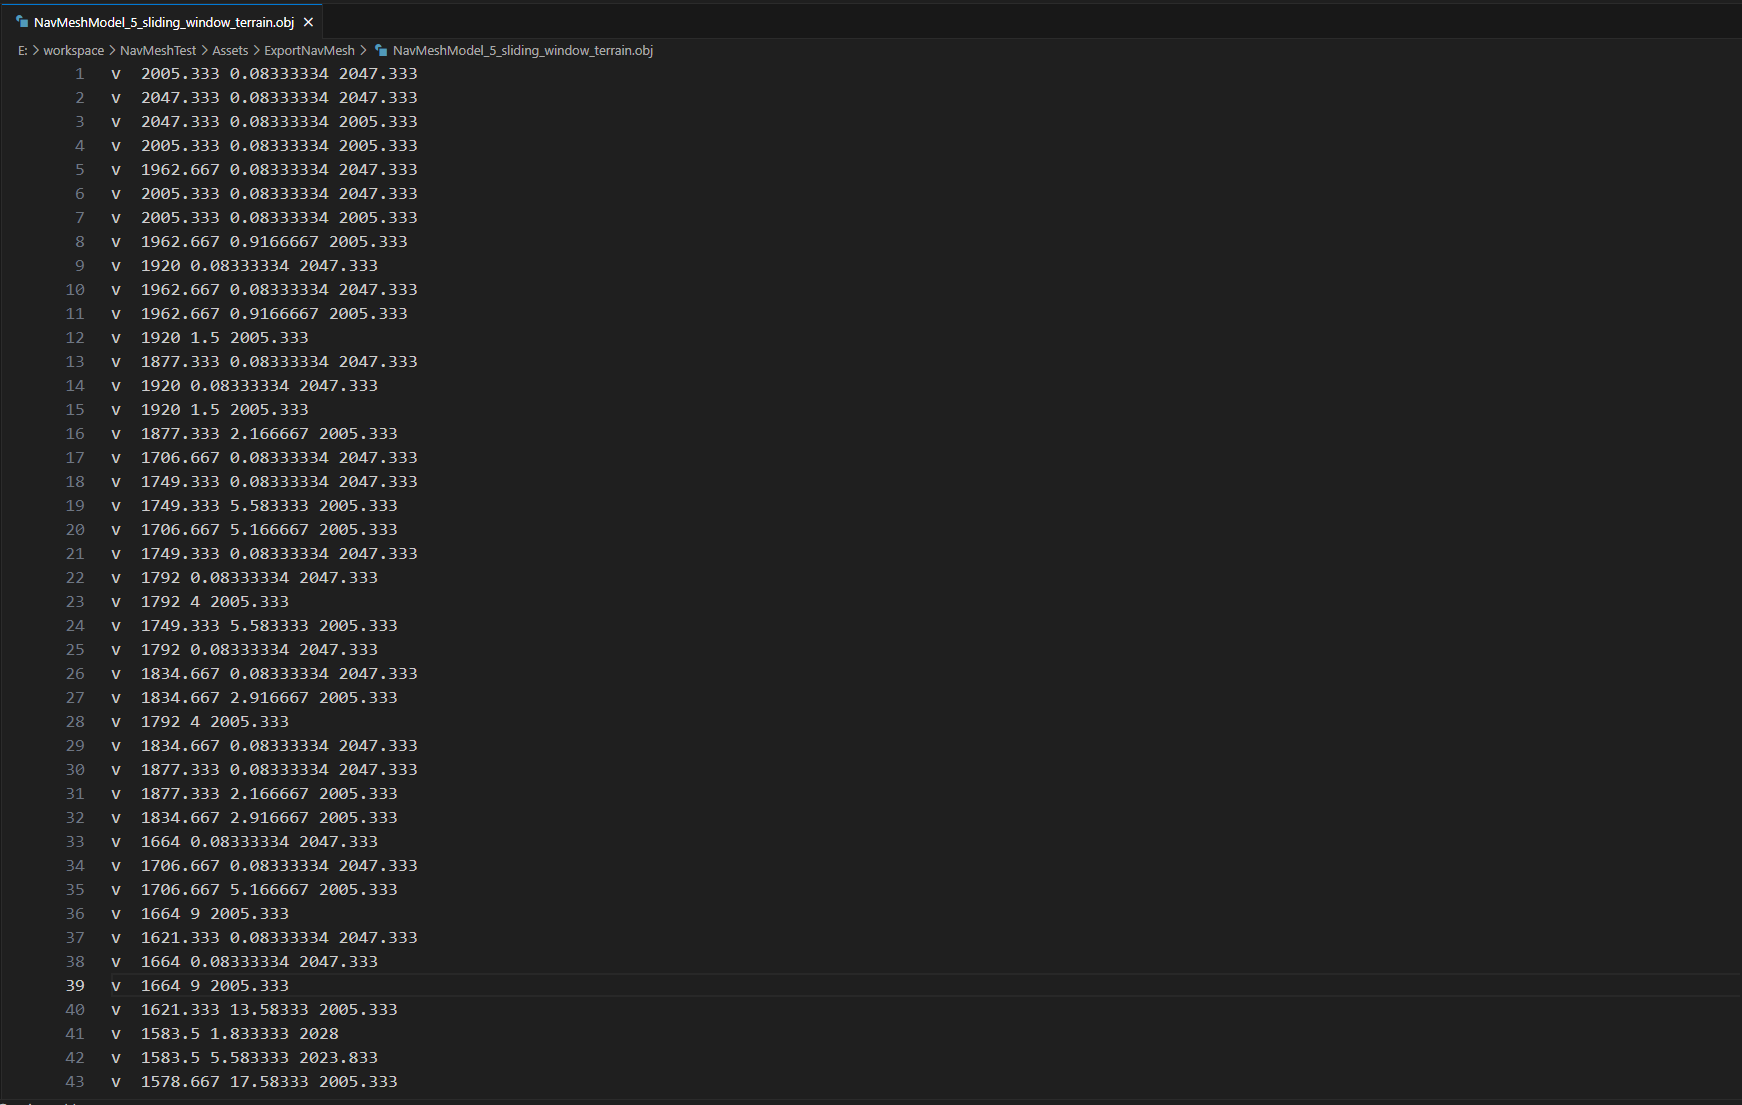Open the E: drive breadcrumb
The image size is (1742, 1105).
22,50
